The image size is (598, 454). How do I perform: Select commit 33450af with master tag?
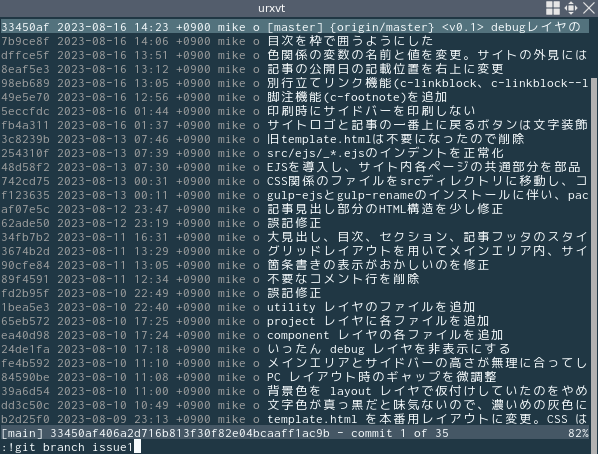coord(294,27)
